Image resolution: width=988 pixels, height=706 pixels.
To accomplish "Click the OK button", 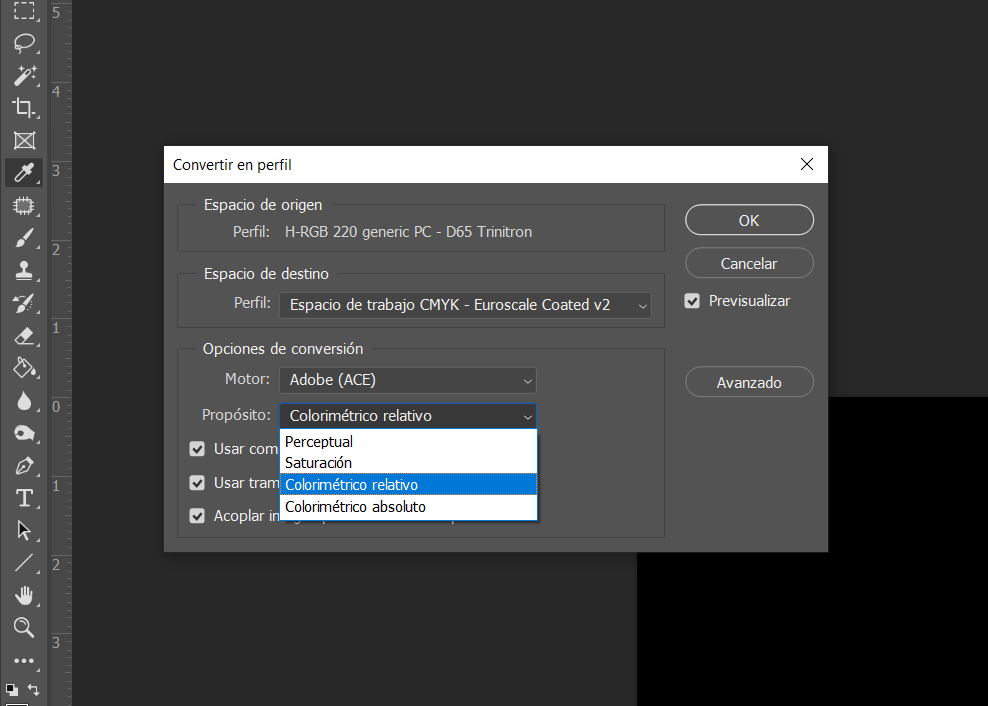I will [749, 221].
